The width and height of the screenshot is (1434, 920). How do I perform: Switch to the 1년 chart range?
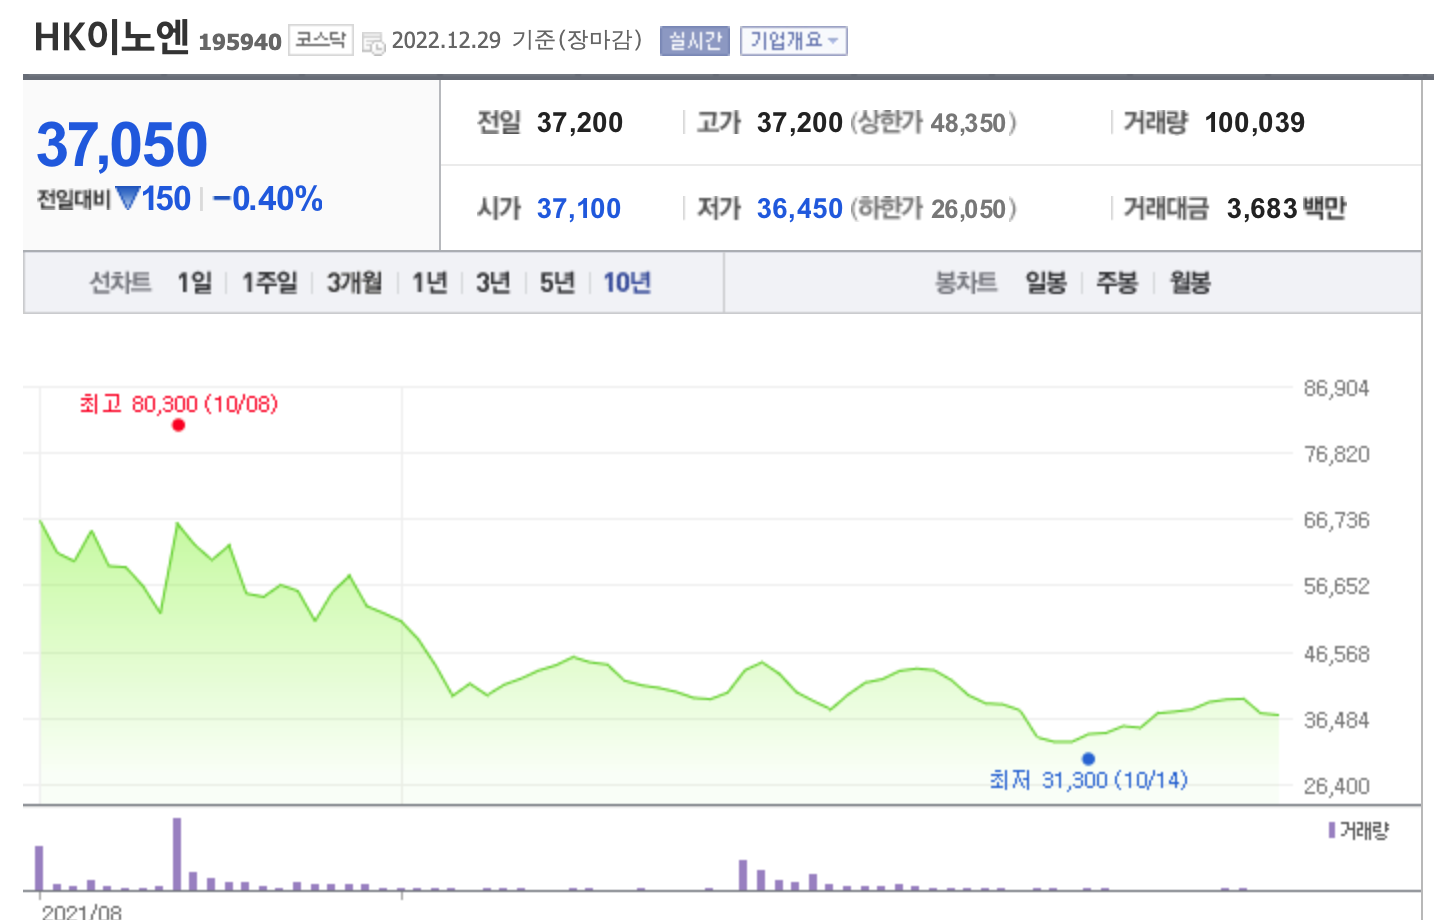pos(430,283)
